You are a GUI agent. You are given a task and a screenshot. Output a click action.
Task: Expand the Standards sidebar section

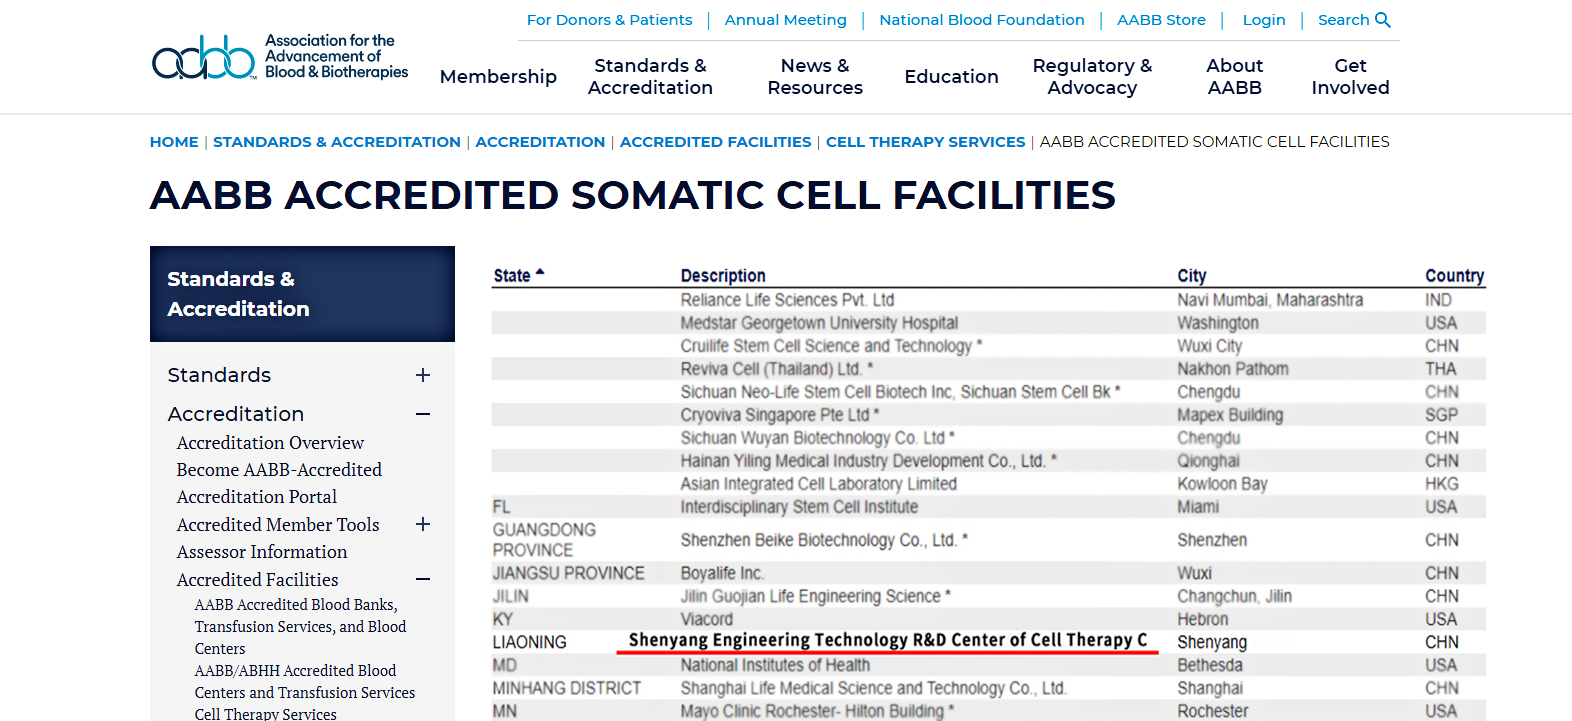pyautogui.click(x=423, y=375)
